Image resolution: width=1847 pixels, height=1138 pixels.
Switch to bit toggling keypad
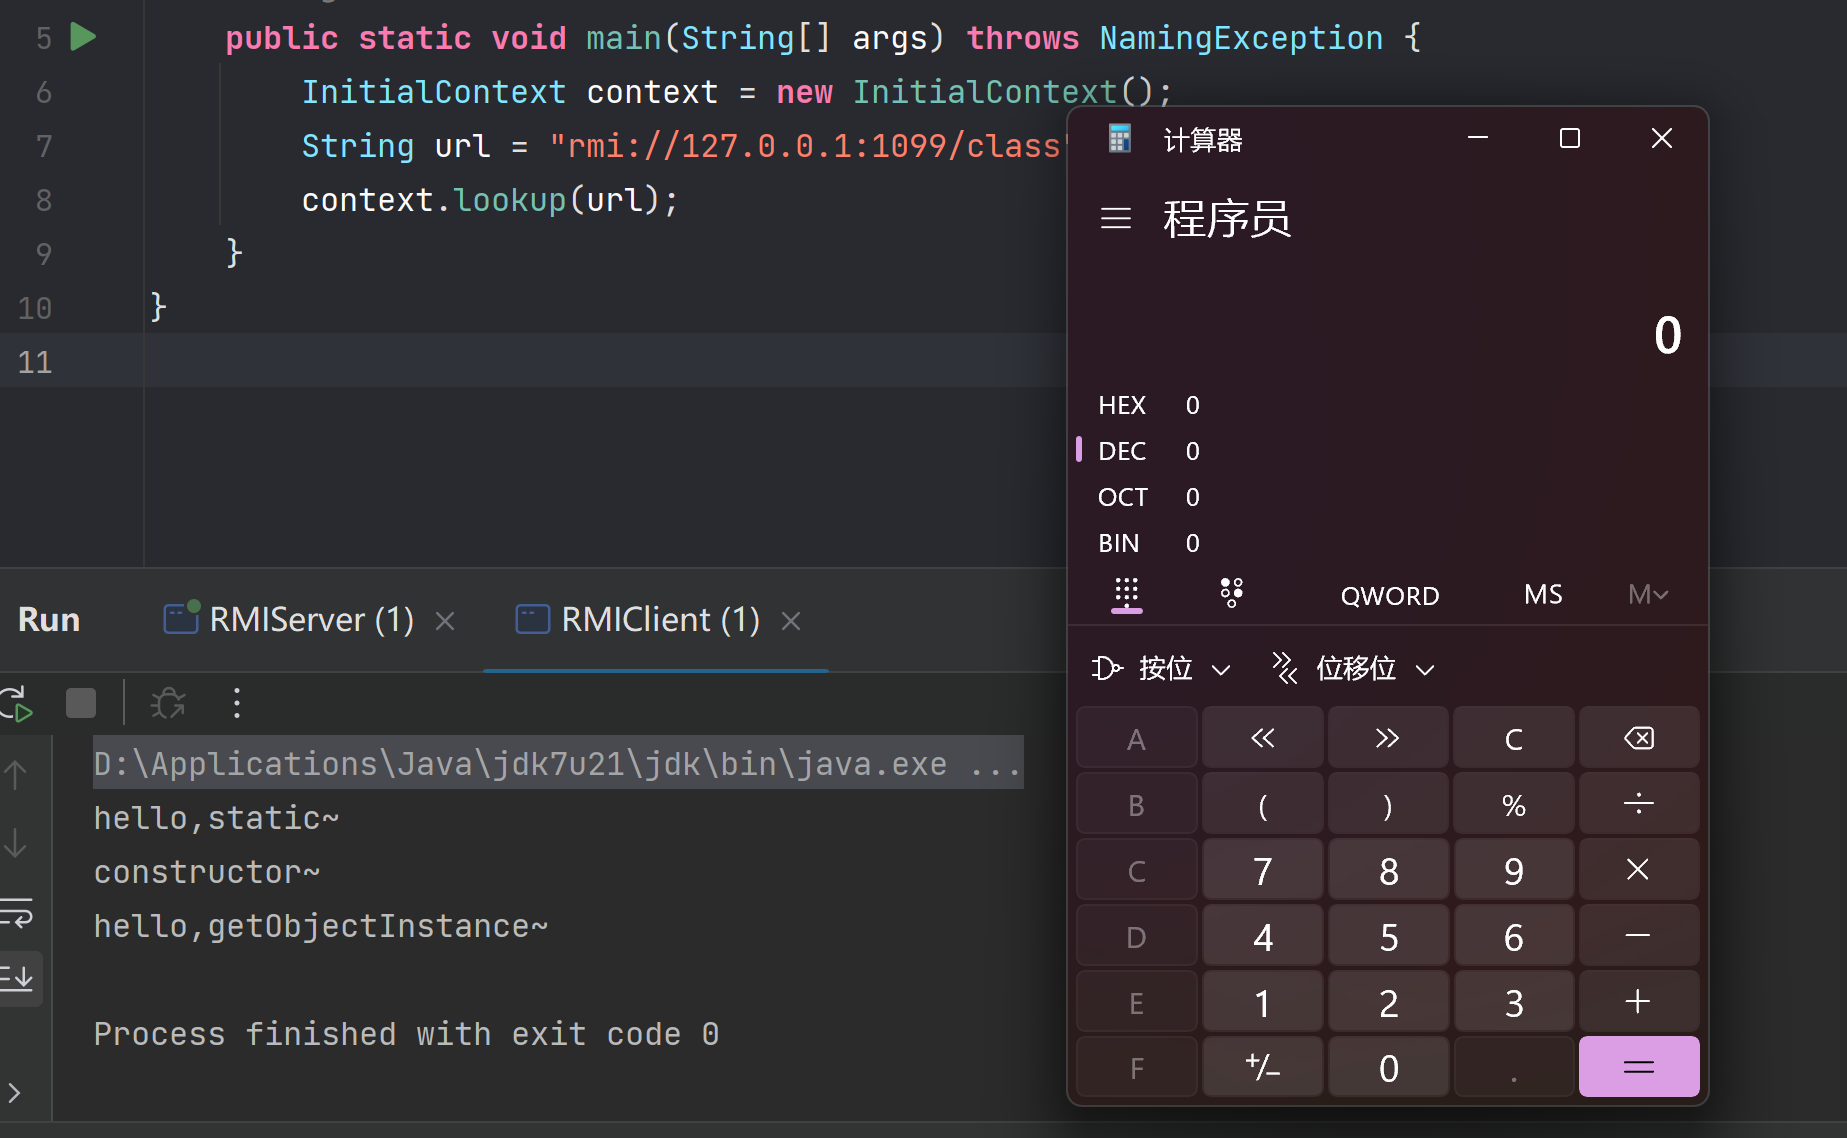[1232, 594]
